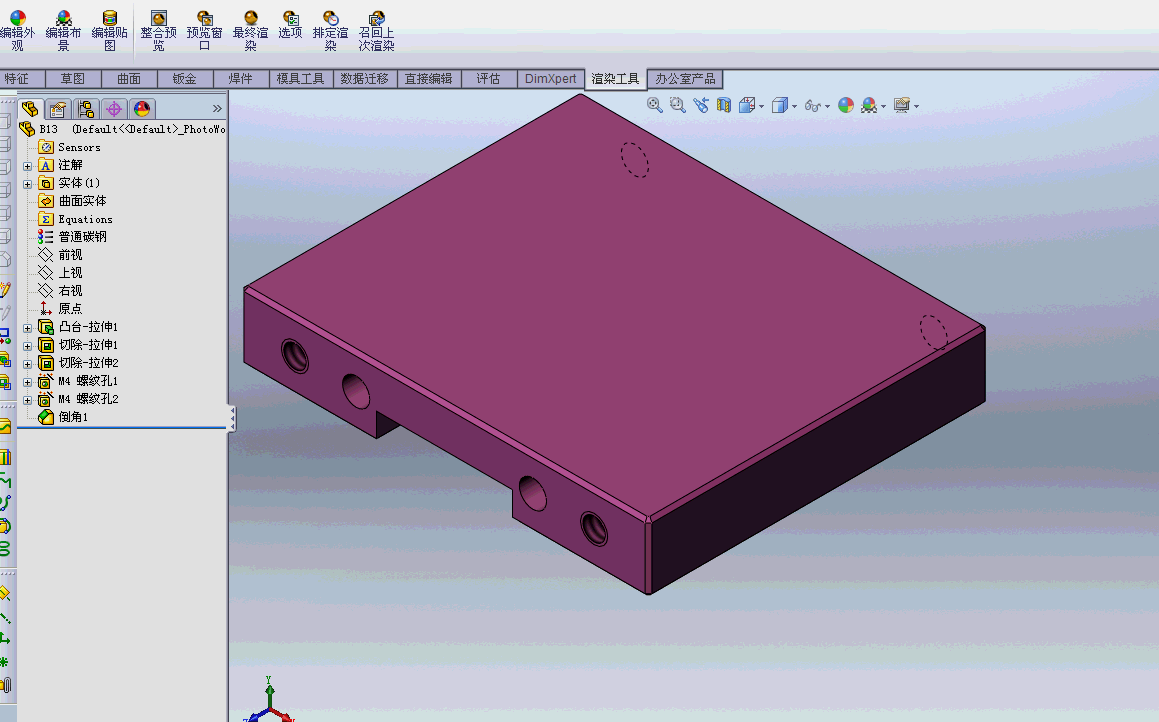1159x722 pixels.
Task: Open Display Style dropdown arrow
Action: [795, 106]
